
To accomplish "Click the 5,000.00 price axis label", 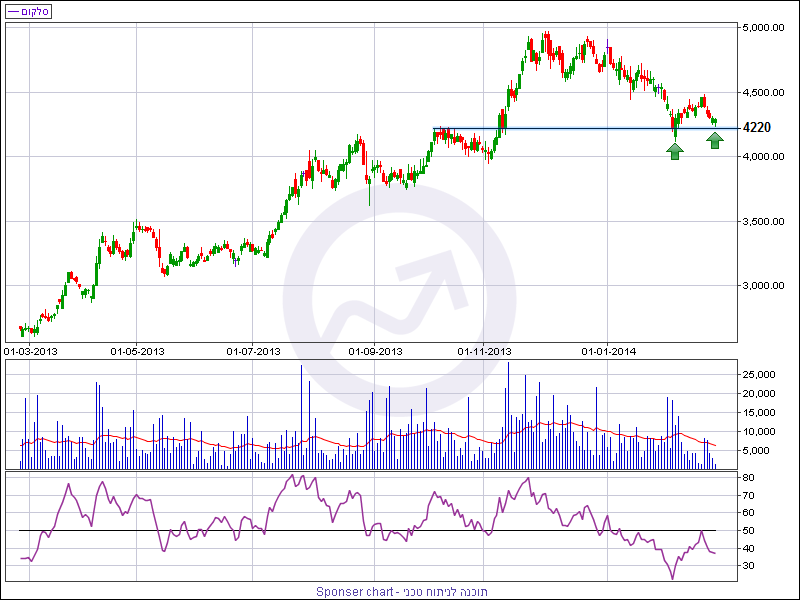I will point(763,28).
